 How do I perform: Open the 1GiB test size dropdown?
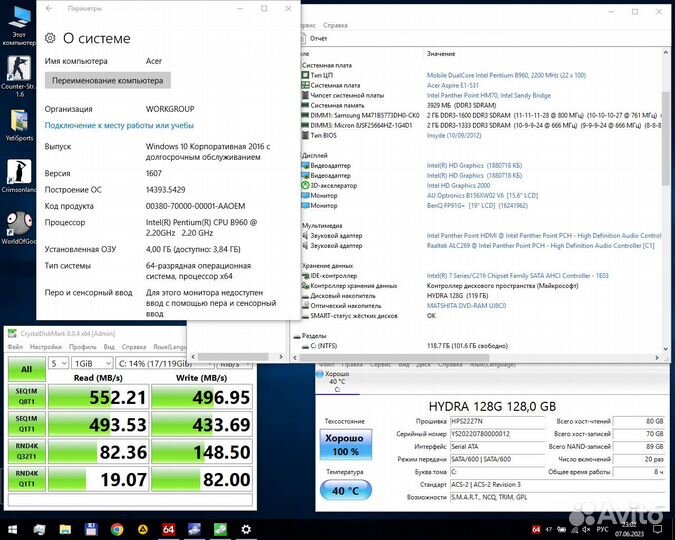pyautogui.click(x=92, y=363)
